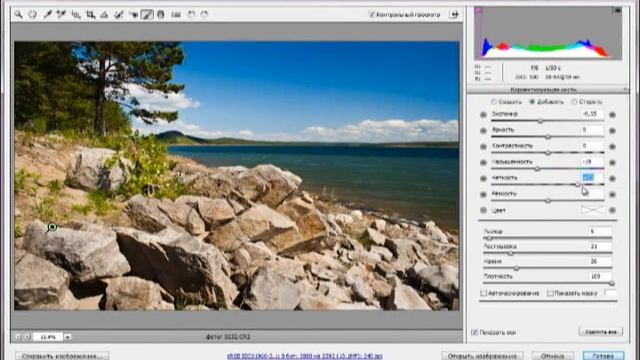Screen dimensions: 640x360
Task: Toggle full screen mode icon
Action: 454,15
